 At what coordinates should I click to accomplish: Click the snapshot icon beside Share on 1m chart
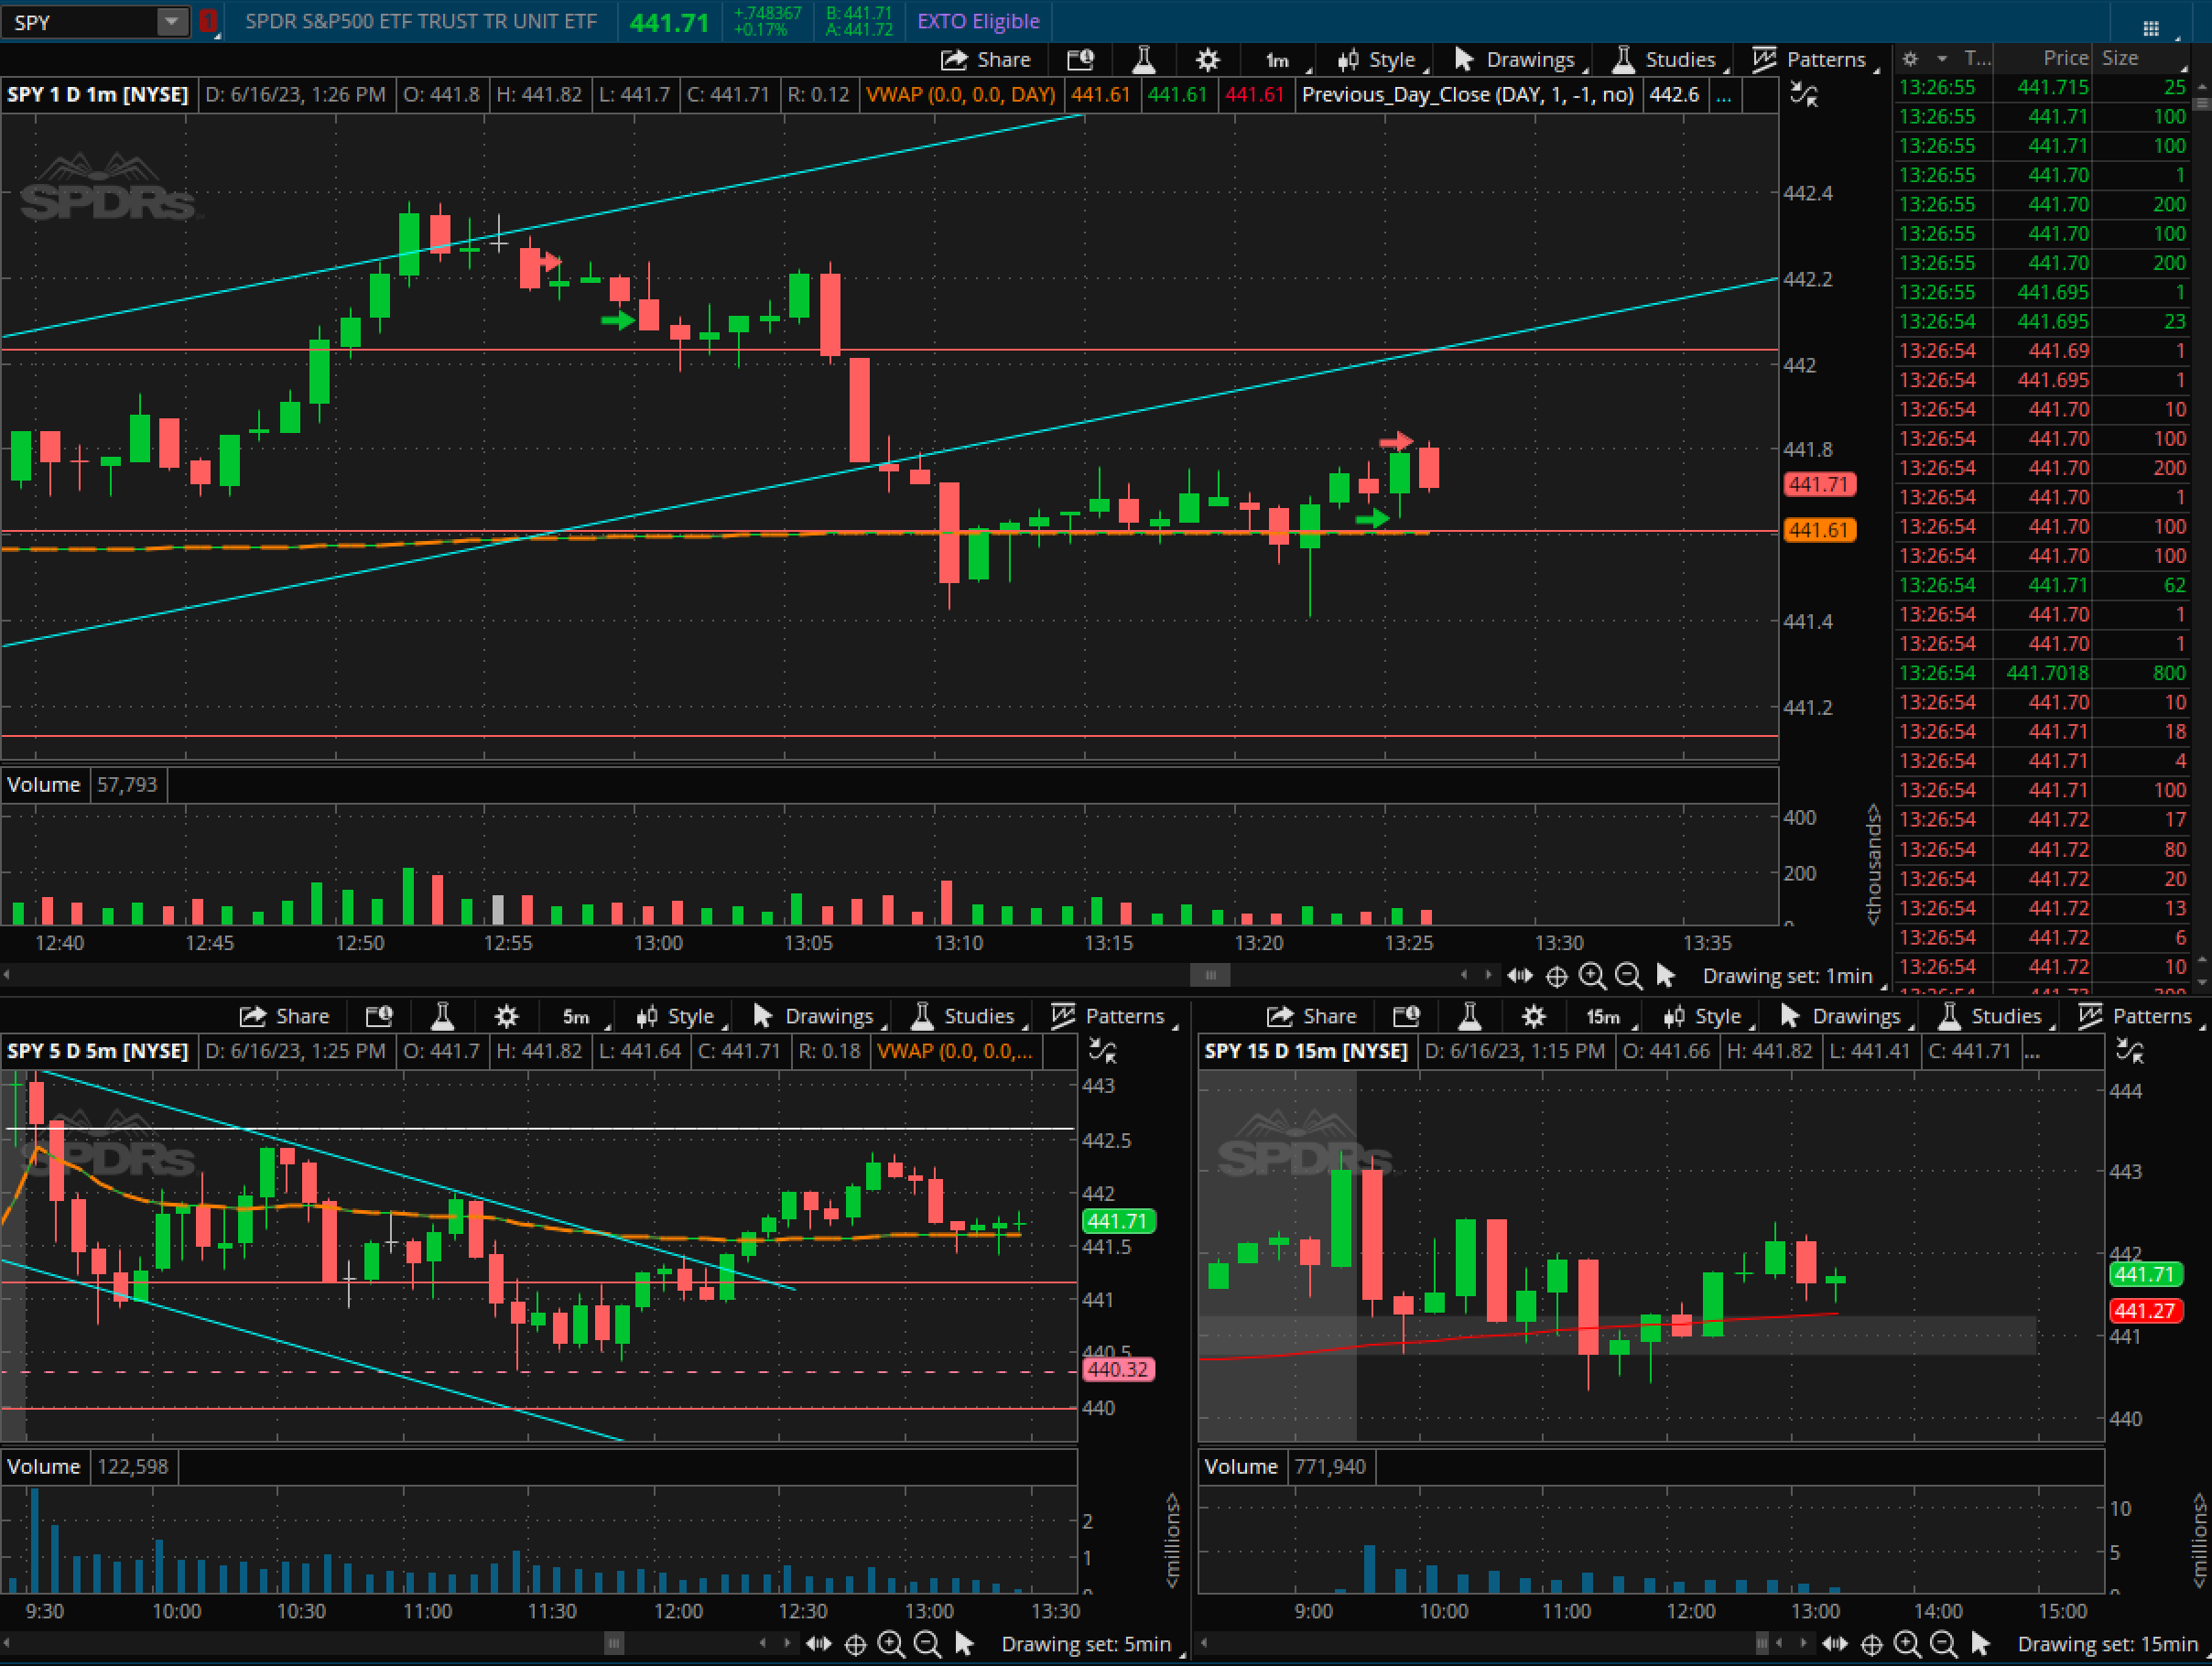(1080, 60)
